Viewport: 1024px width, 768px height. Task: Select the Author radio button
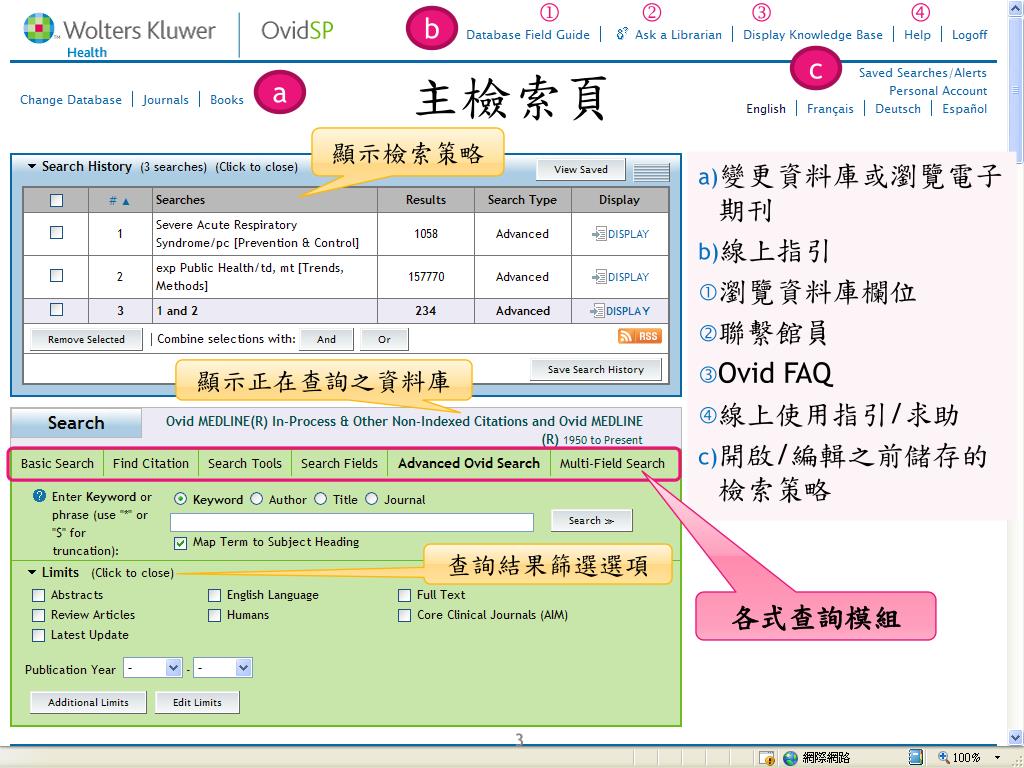click(x=257, y=499)
